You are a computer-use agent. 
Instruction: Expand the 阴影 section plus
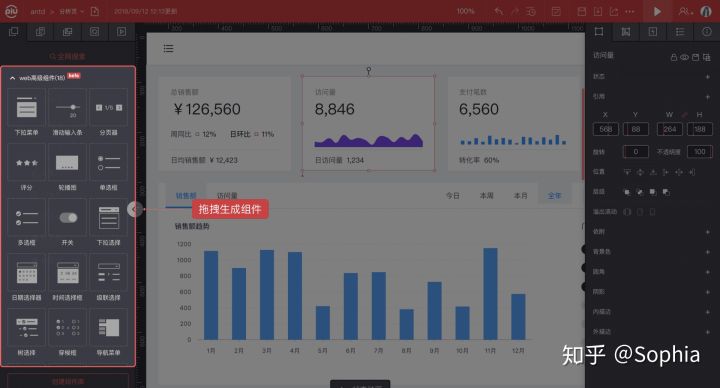point(708,292)
